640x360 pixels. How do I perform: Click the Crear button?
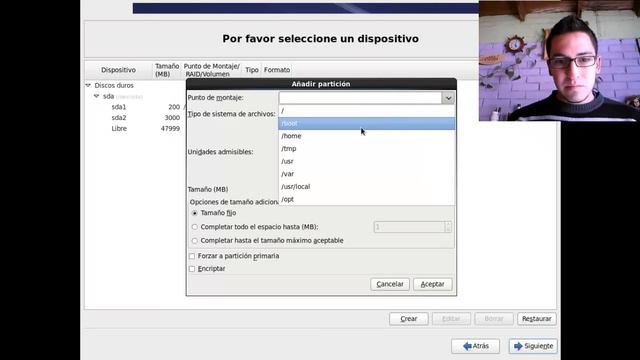(x=409, y=319)
